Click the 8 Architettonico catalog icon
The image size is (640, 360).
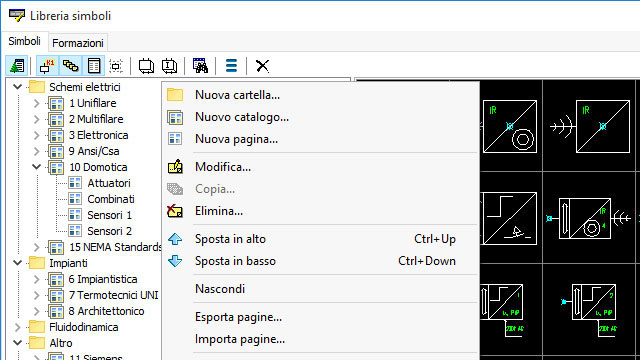coord(56,311)
